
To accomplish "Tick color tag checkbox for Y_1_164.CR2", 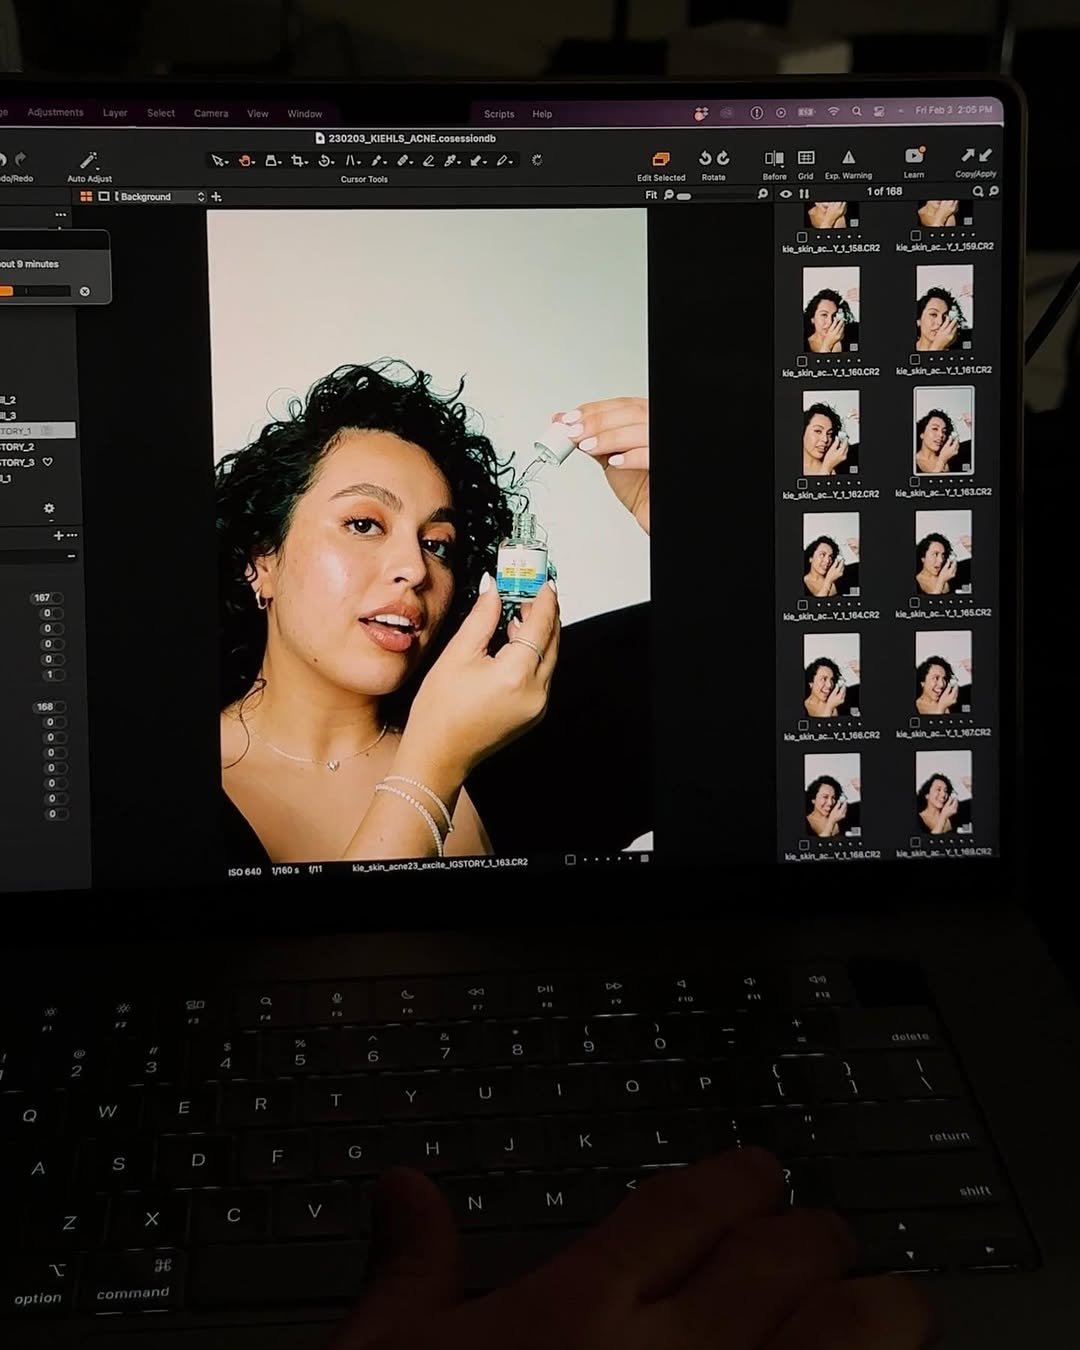I will [802, 605].
